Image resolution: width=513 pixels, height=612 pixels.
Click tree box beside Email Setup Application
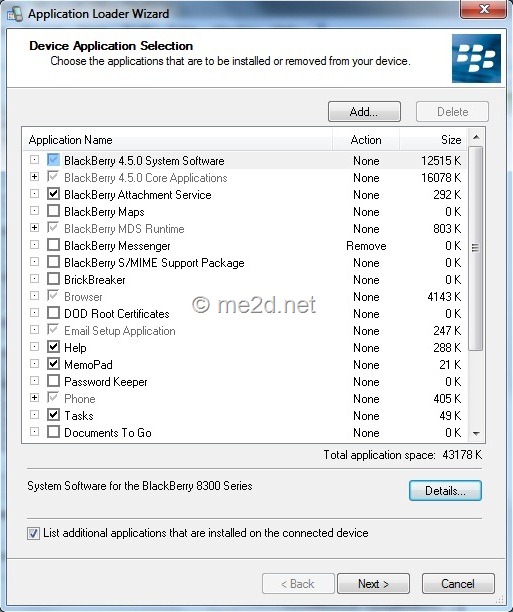coord(34,330)
